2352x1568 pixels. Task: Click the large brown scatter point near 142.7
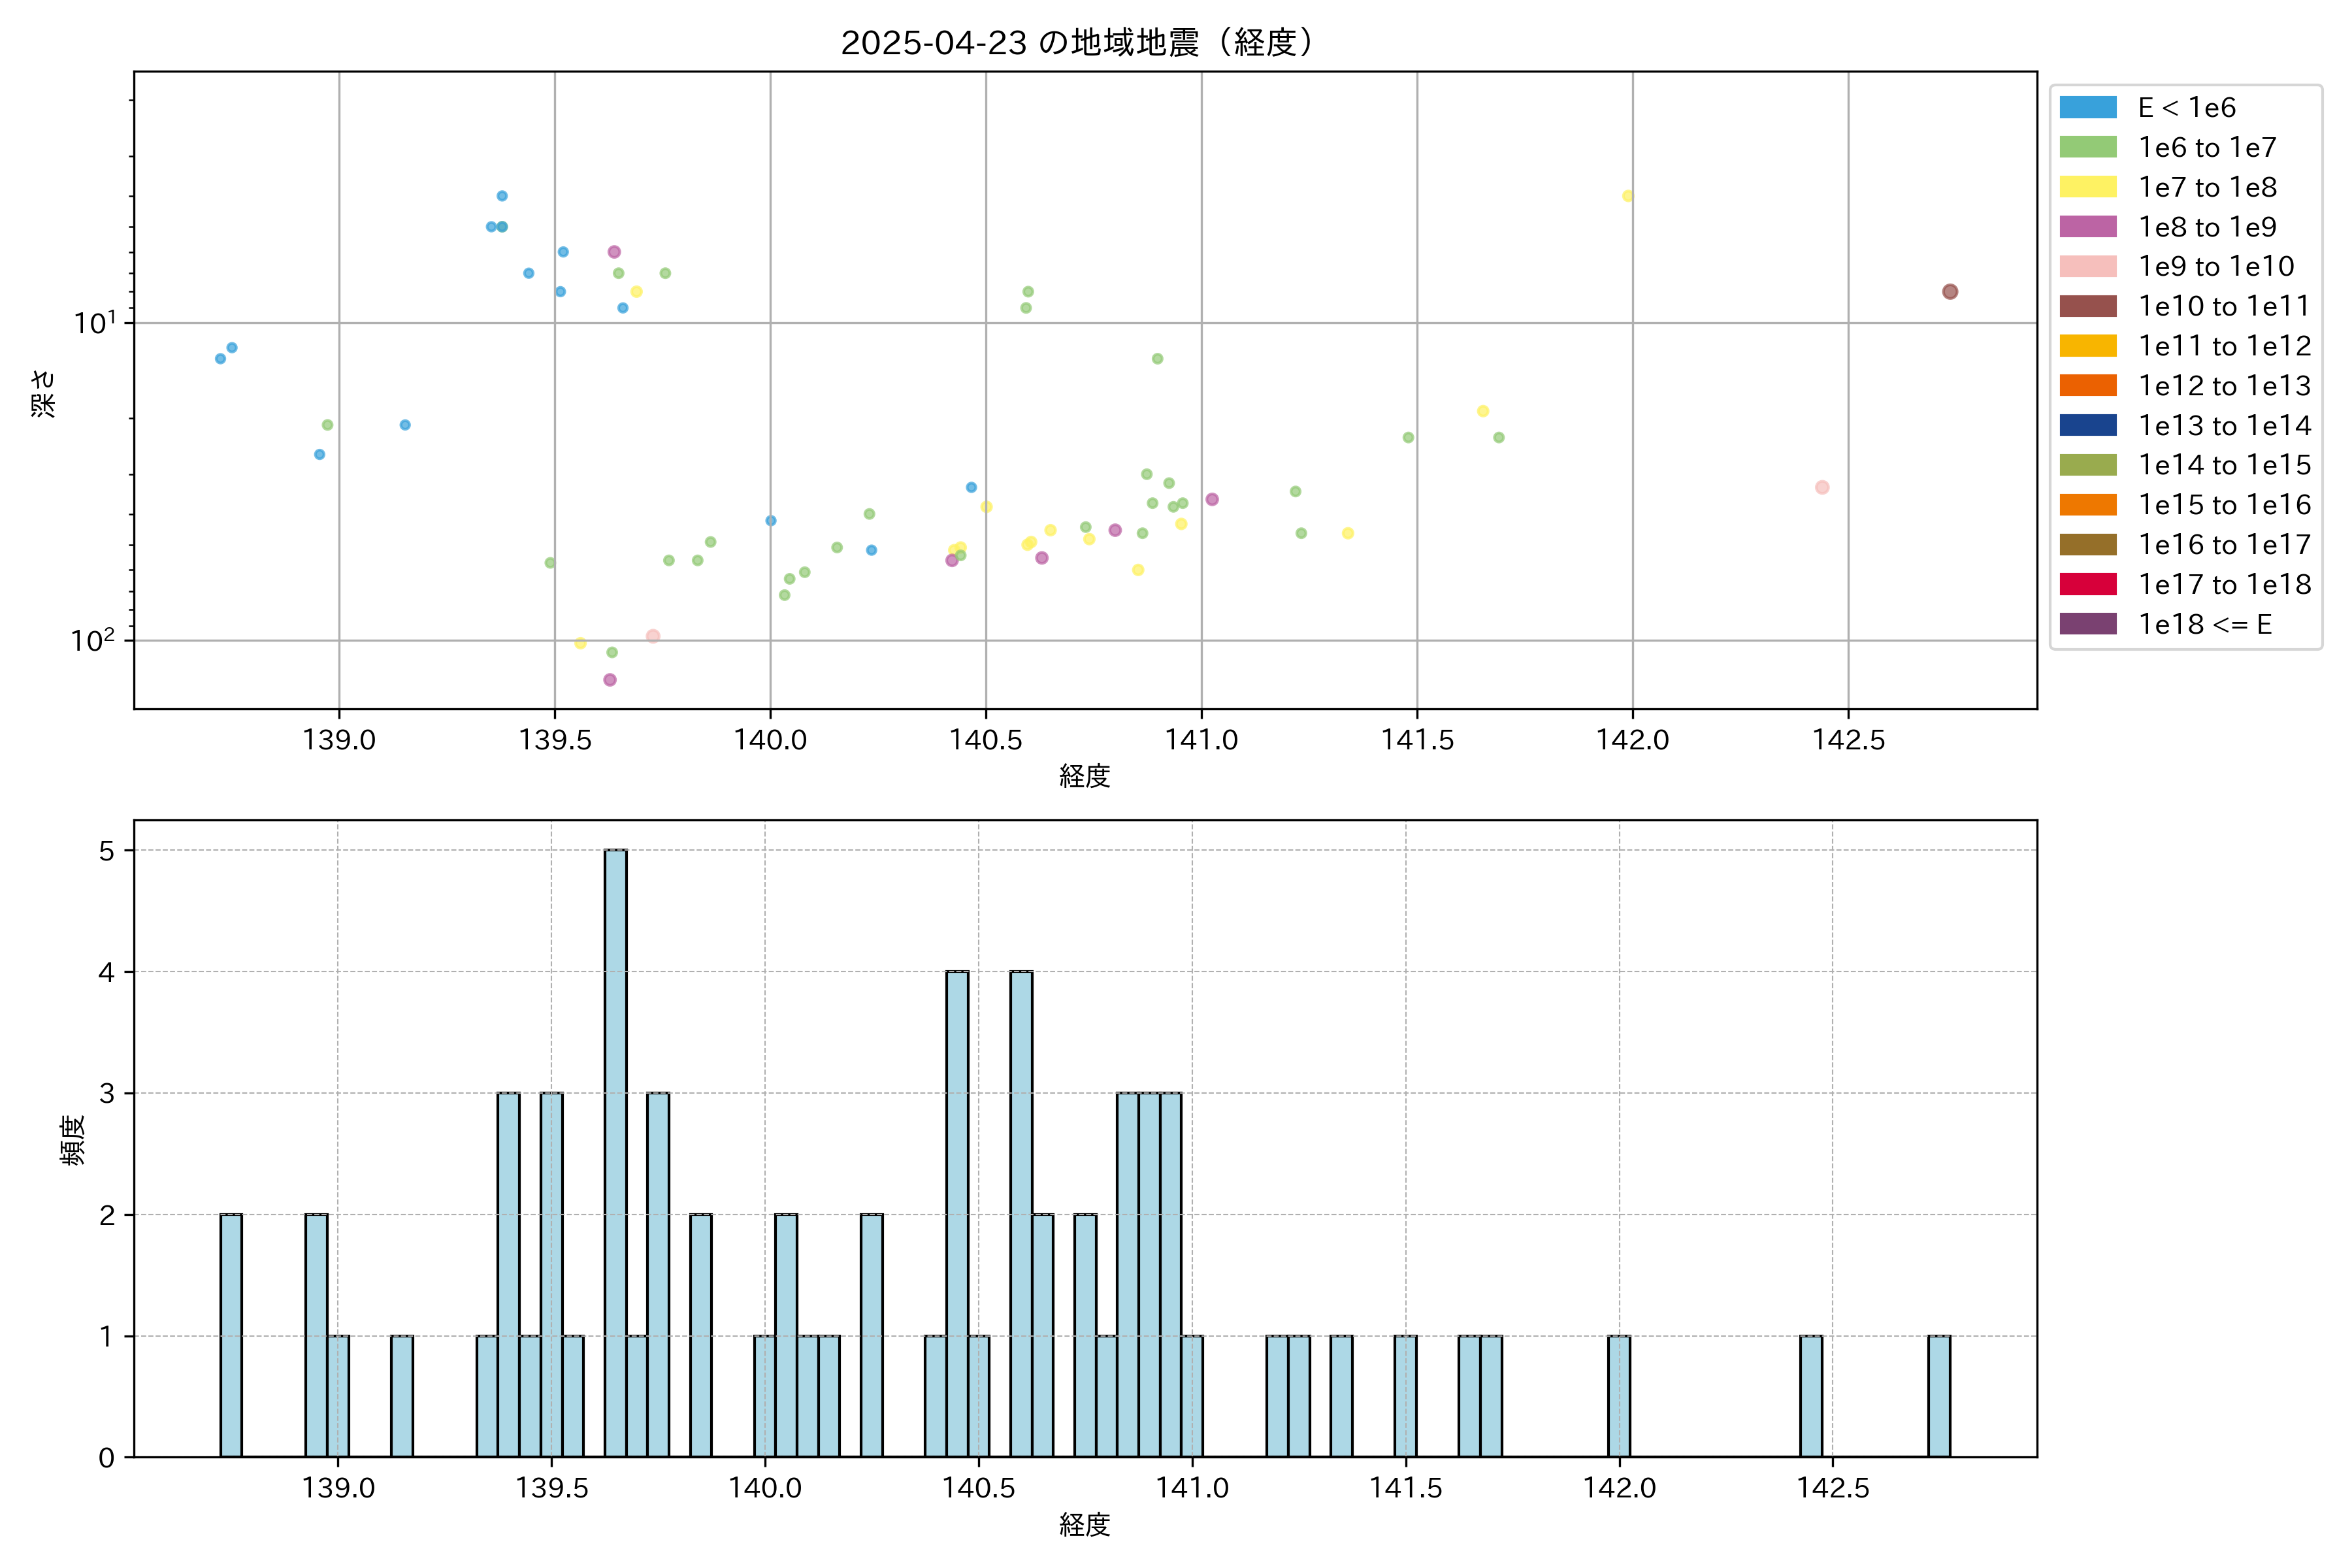click(1949, 292)
